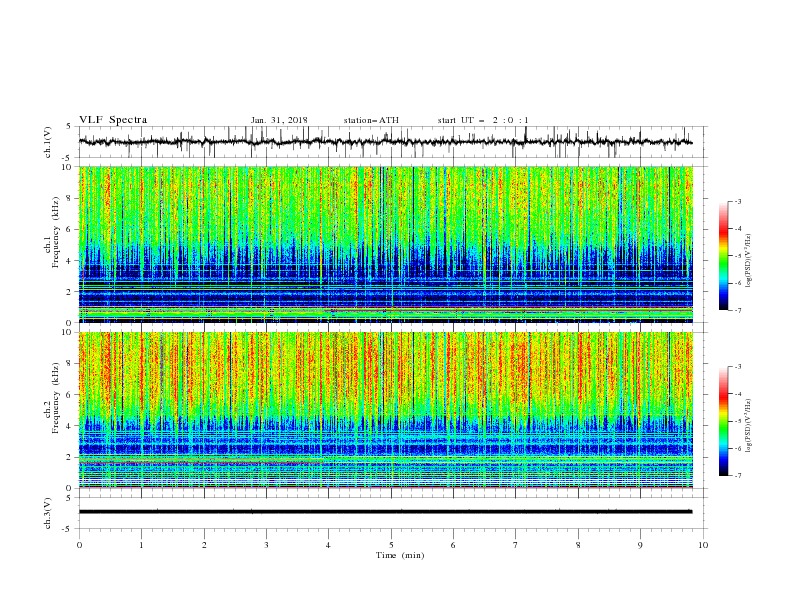
Task: Click the '-7' value on lower colorbar
Action: point(737,476)
